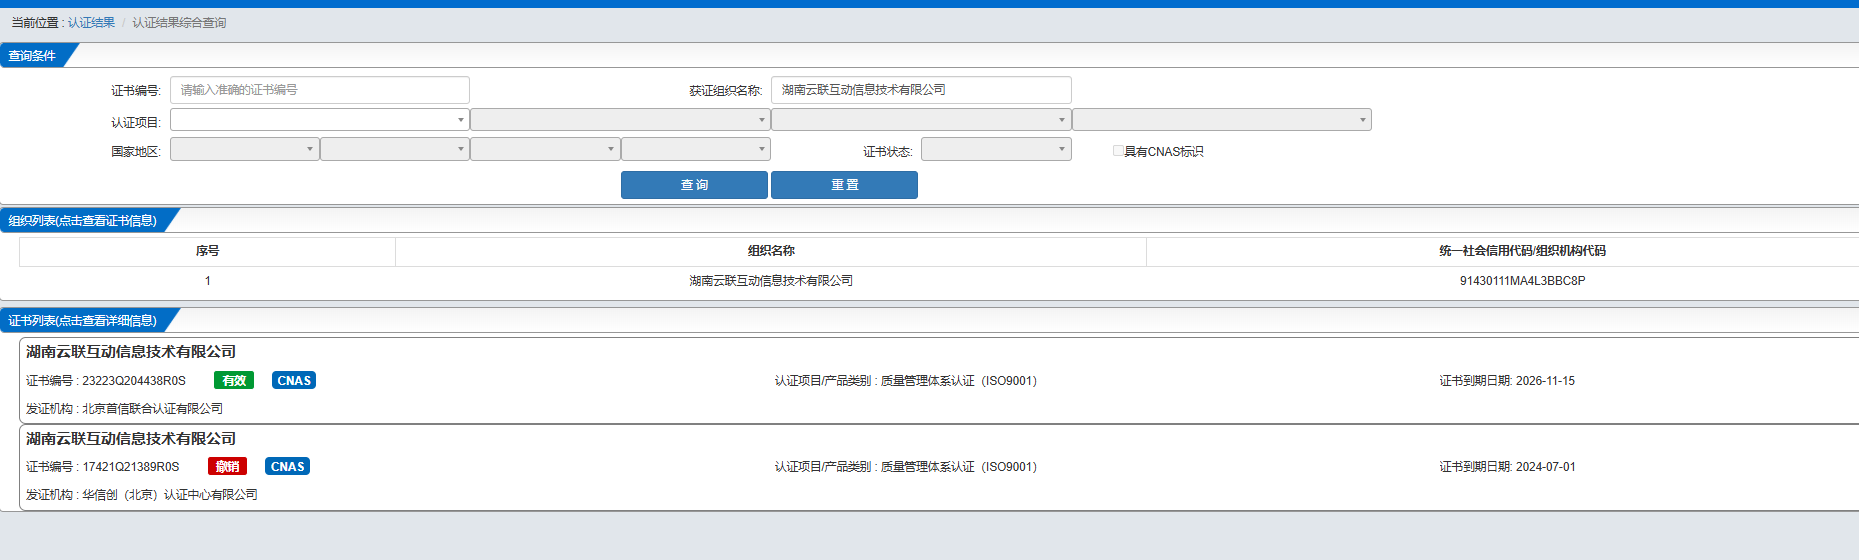The height and width of the screenshot is (560, 1859).
Task: Click certificate number 23223Q204438R0S
Action: pos(134,381)
